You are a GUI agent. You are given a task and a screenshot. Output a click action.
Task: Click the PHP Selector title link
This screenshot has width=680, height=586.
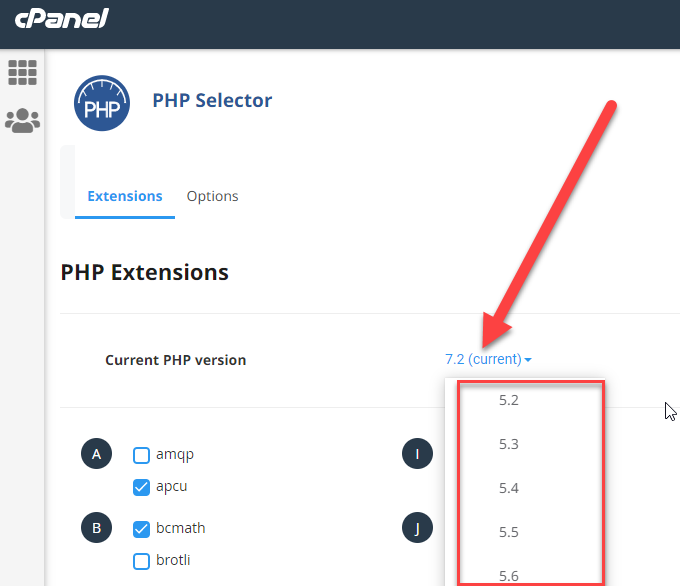[x=212, y=100]
